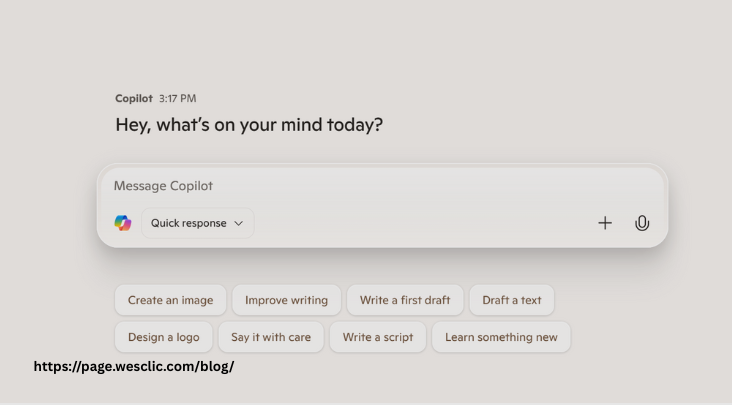Viewport: 732px width, 405px height.
Task: Choose the Learn something new suggestion
Action: (x=501, y=337)
